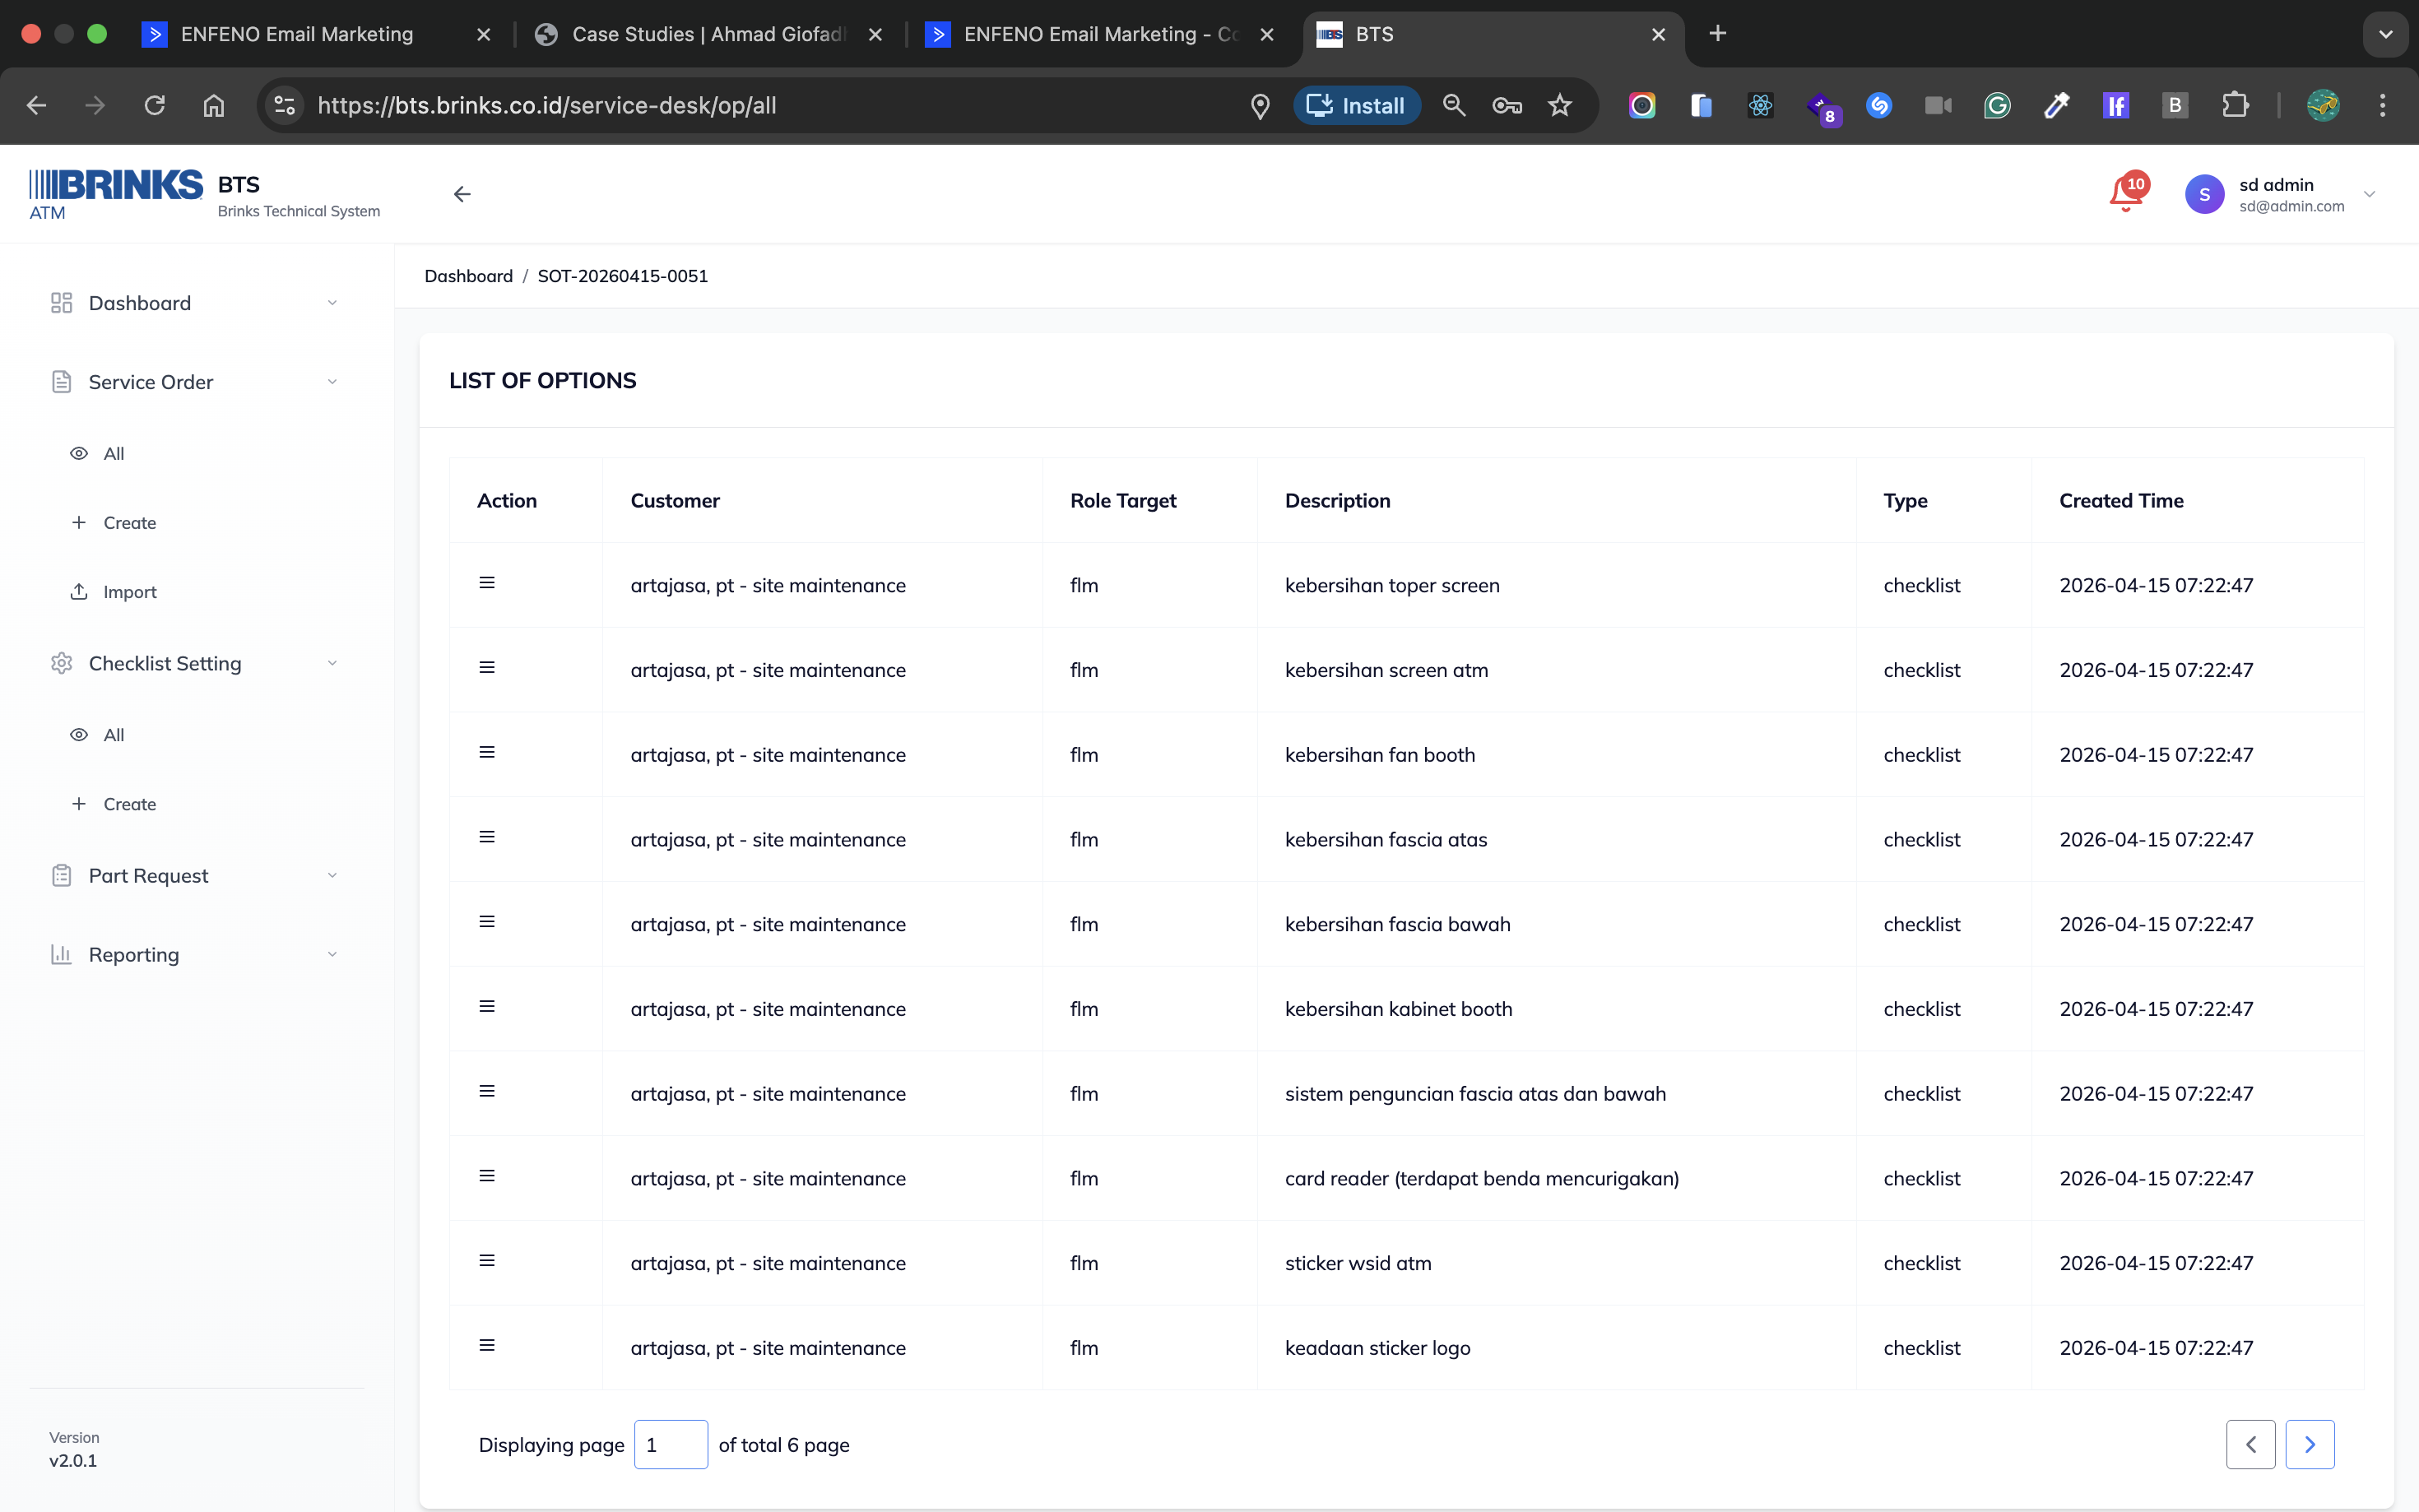Click the bookmark star icon in address bar

(1560, 106)
